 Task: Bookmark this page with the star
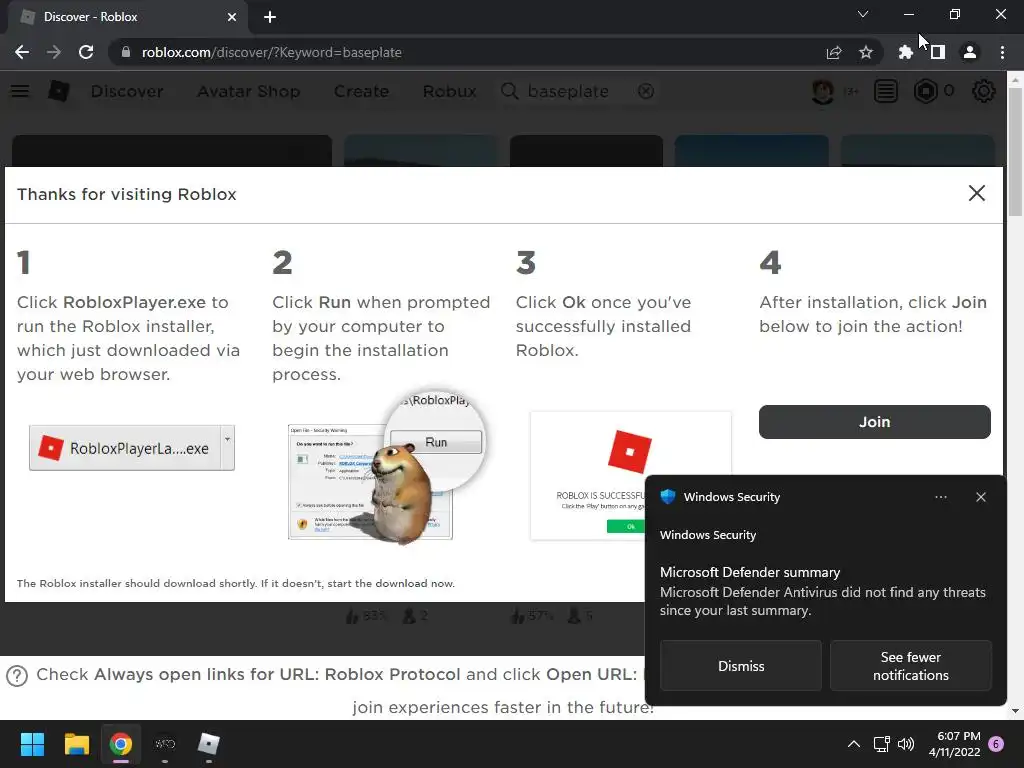[x=866, y=52]
